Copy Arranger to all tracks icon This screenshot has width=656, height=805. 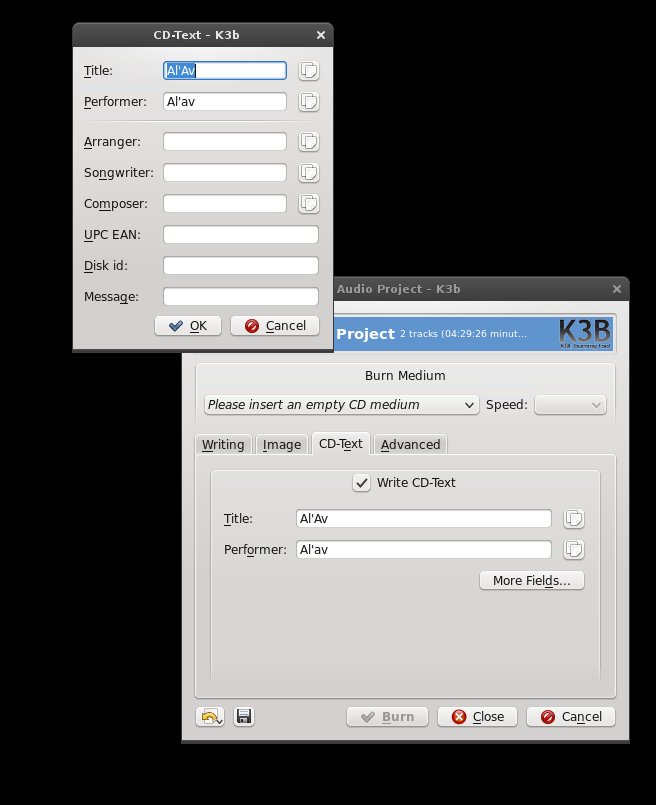coord(308,142)
